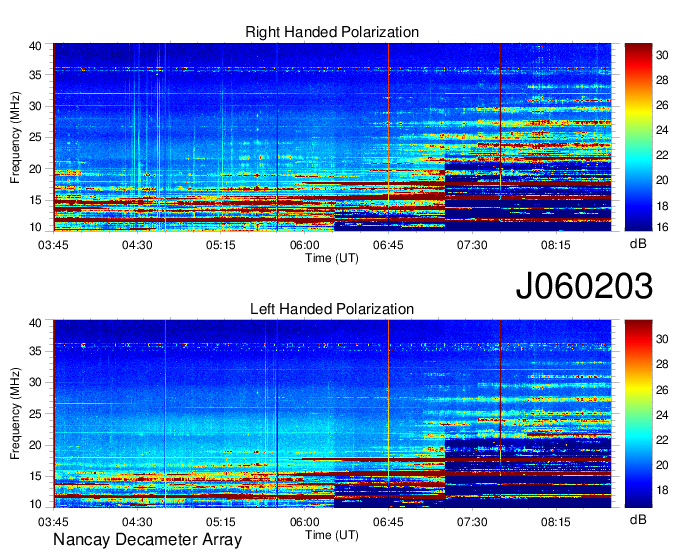Viewport: 680px width, 552px height.
Task: Click the 06:45 time tick of Right Handed plot
Action: point(388,245)
